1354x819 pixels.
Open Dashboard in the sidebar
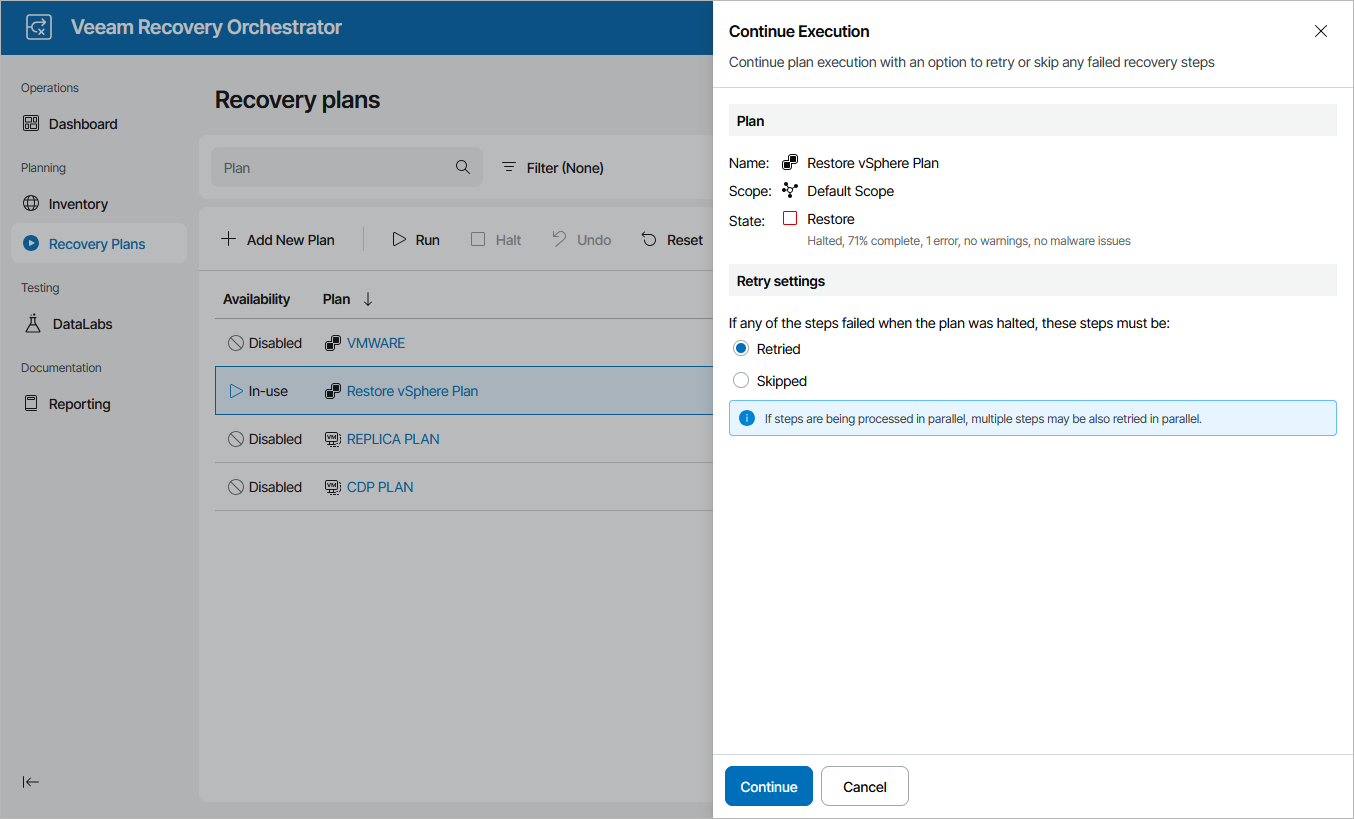(83, 124)
